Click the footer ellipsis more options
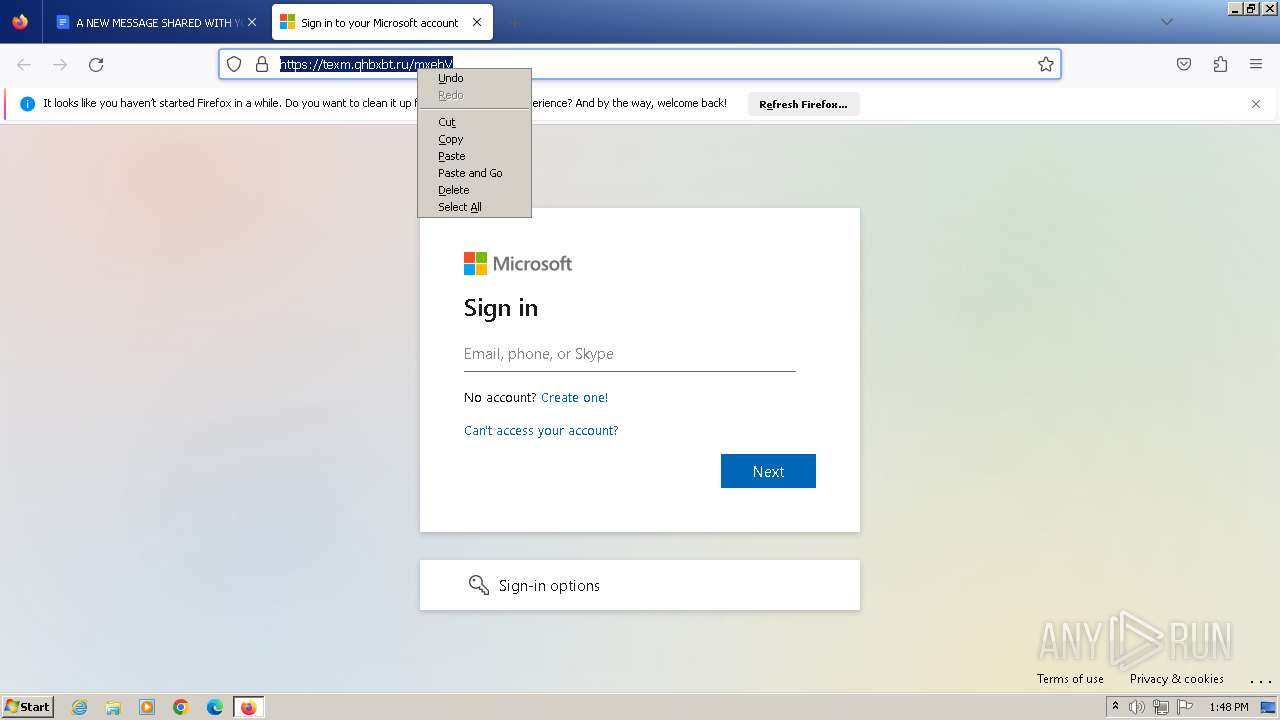The width and height of the screenshot is (1280, 720). (x=1260, y=680)
